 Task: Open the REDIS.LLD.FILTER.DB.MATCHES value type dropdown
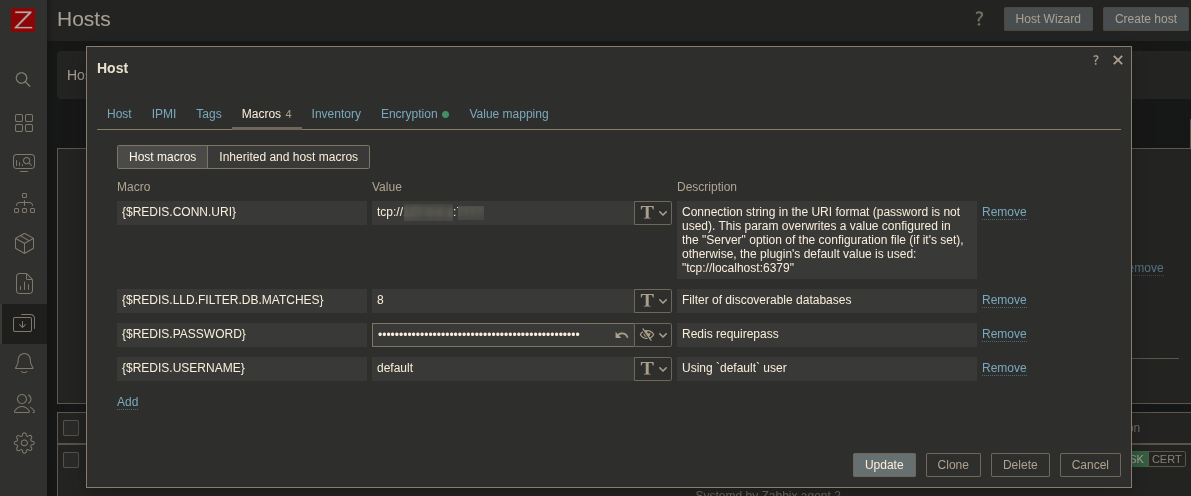652,301
